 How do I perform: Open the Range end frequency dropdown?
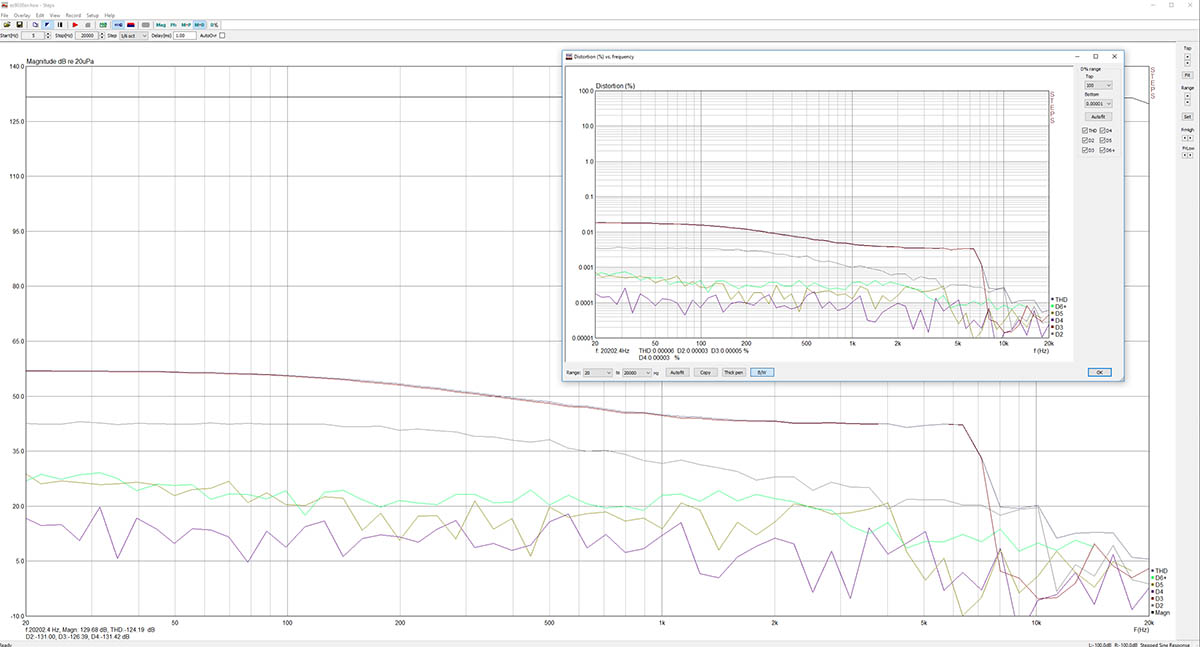coord(637,372)
